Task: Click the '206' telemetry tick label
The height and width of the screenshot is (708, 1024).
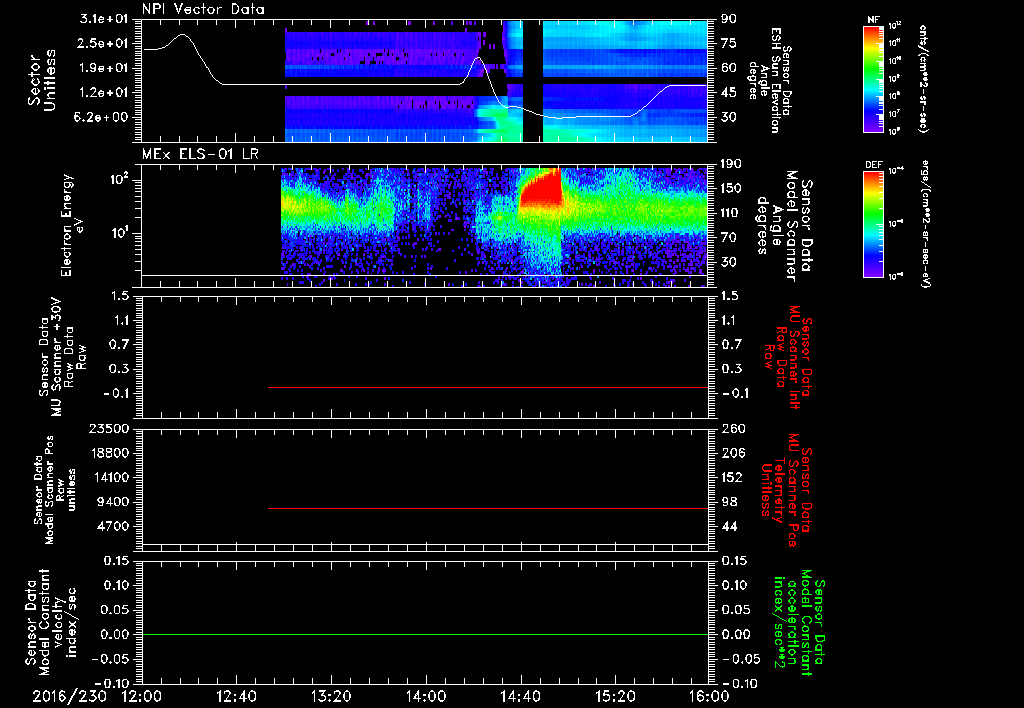Action: click(732, 453)
